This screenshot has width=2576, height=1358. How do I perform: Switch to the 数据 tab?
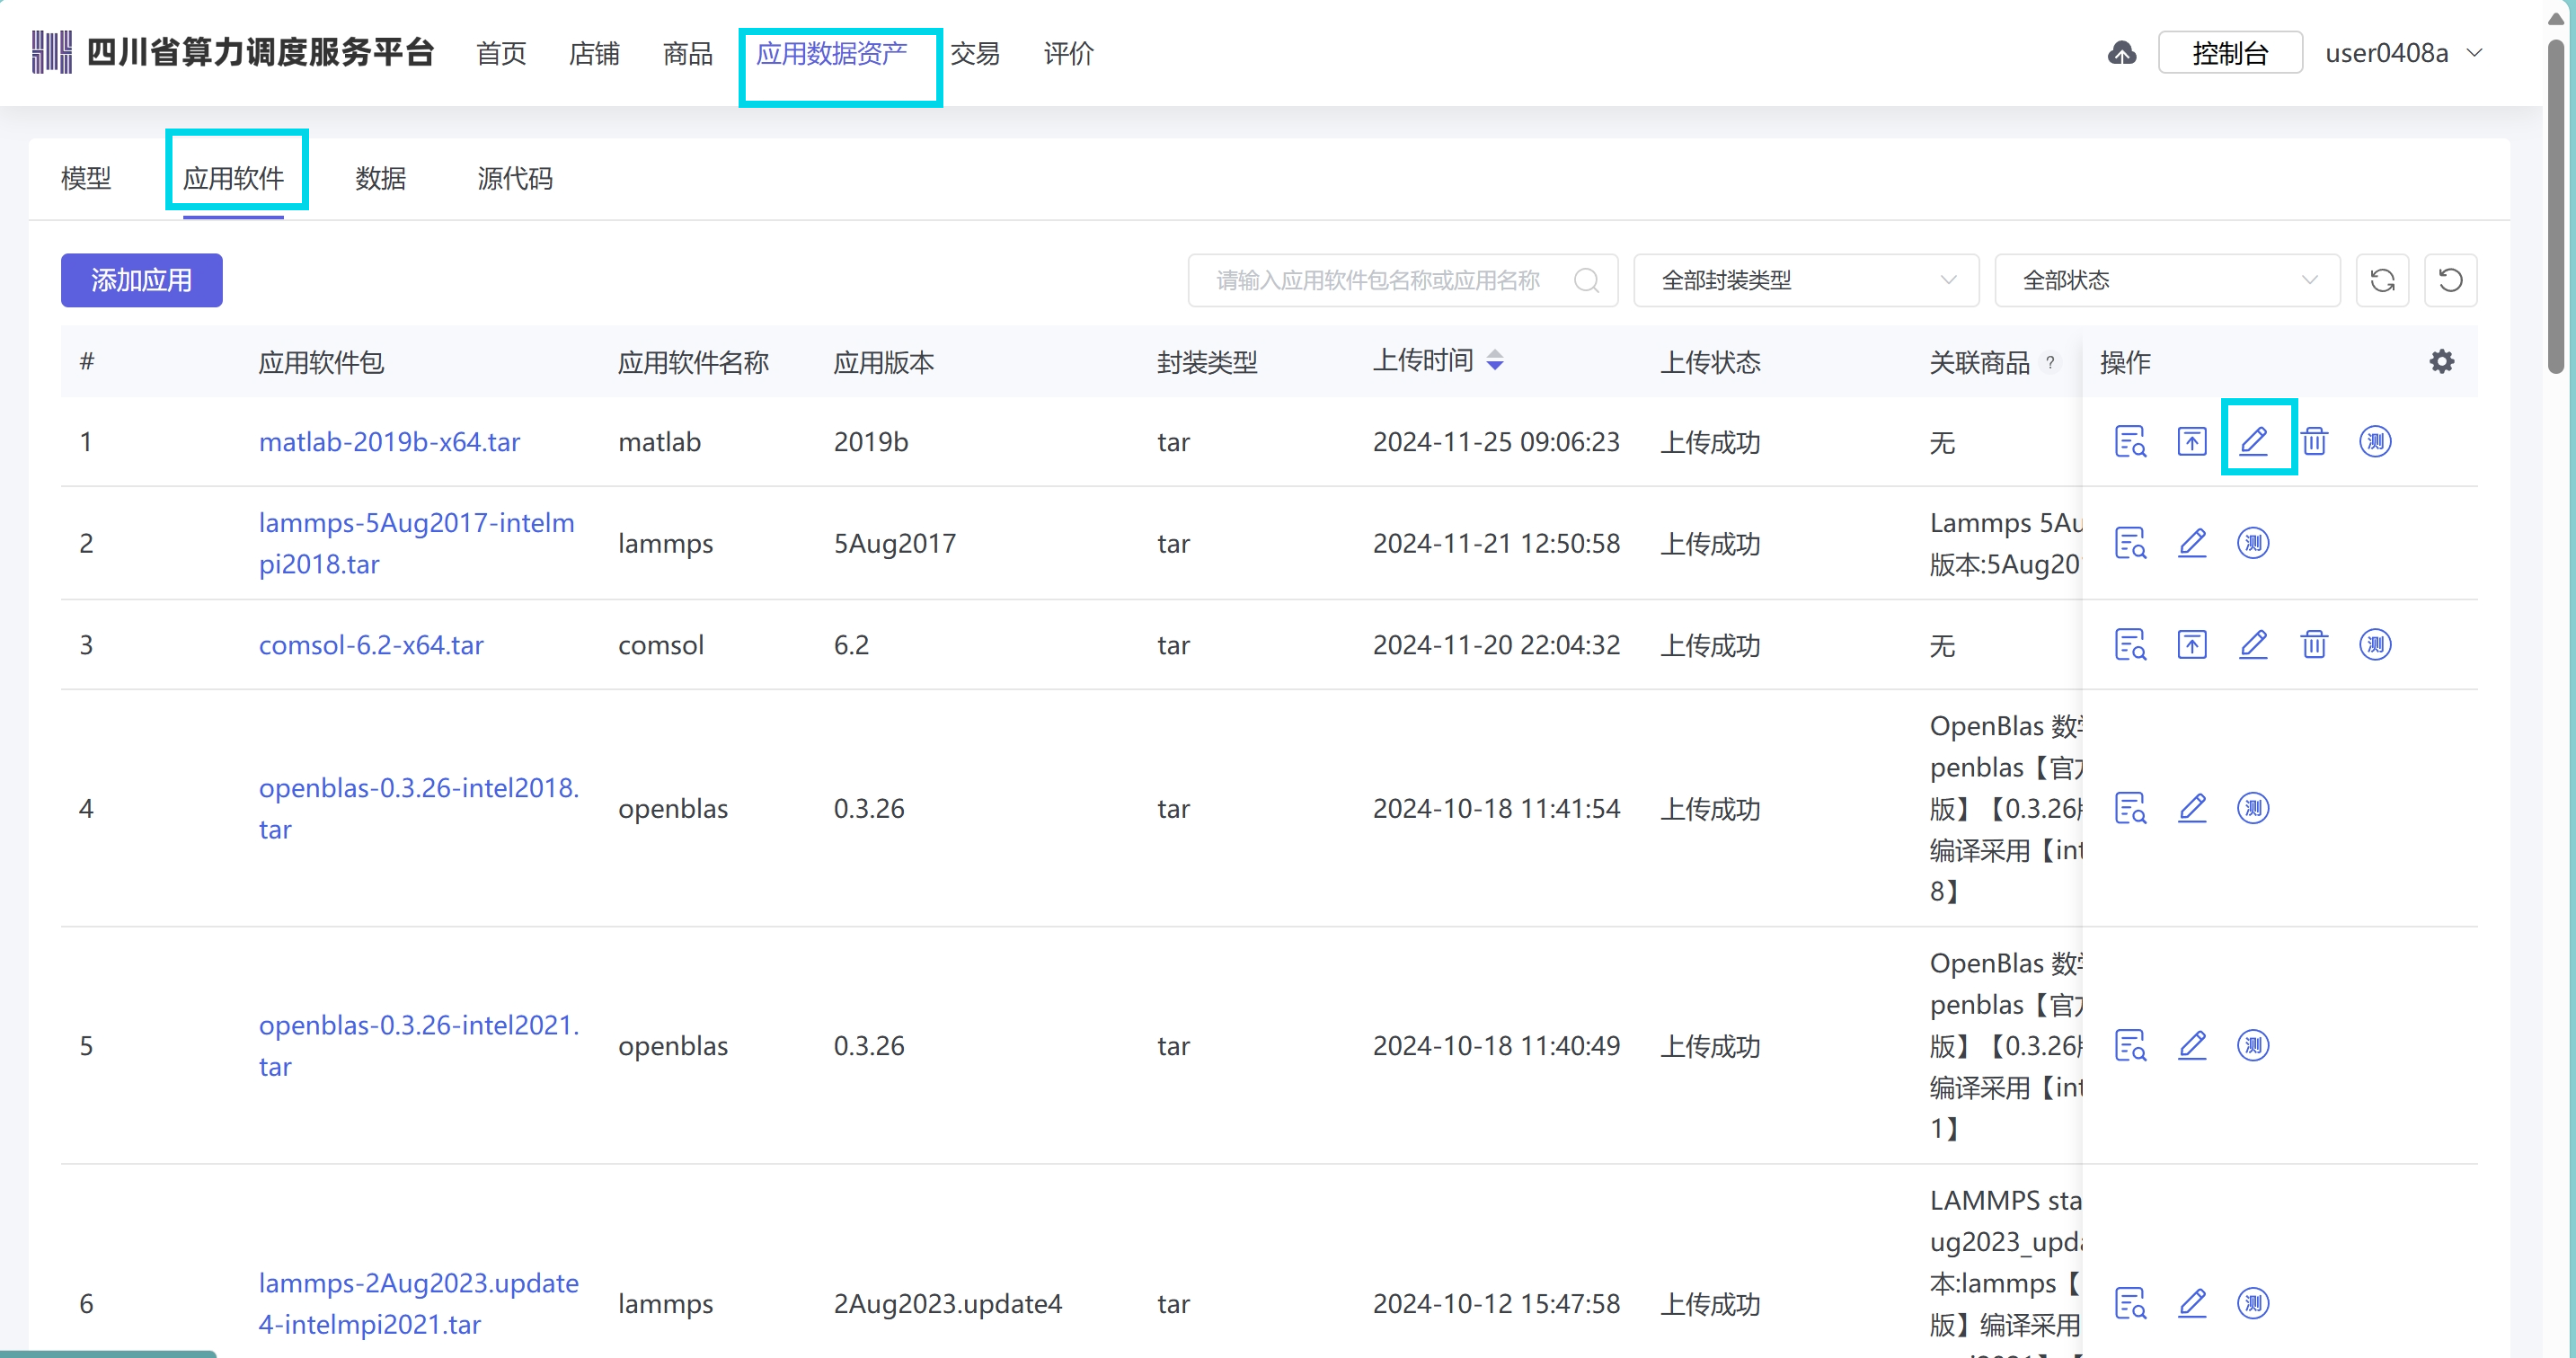tap(381, 178)
